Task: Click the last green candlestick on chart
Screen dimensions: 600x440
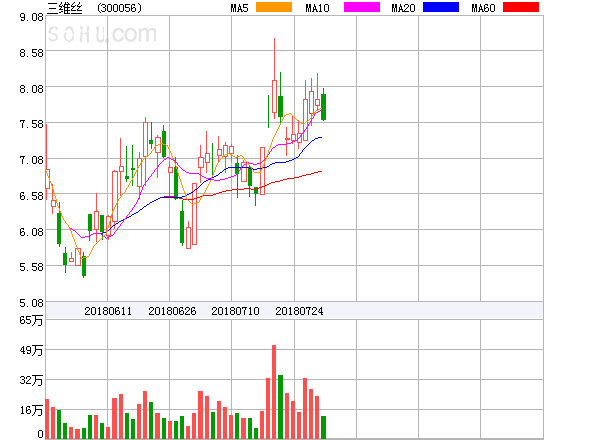Action: point(323,106)
